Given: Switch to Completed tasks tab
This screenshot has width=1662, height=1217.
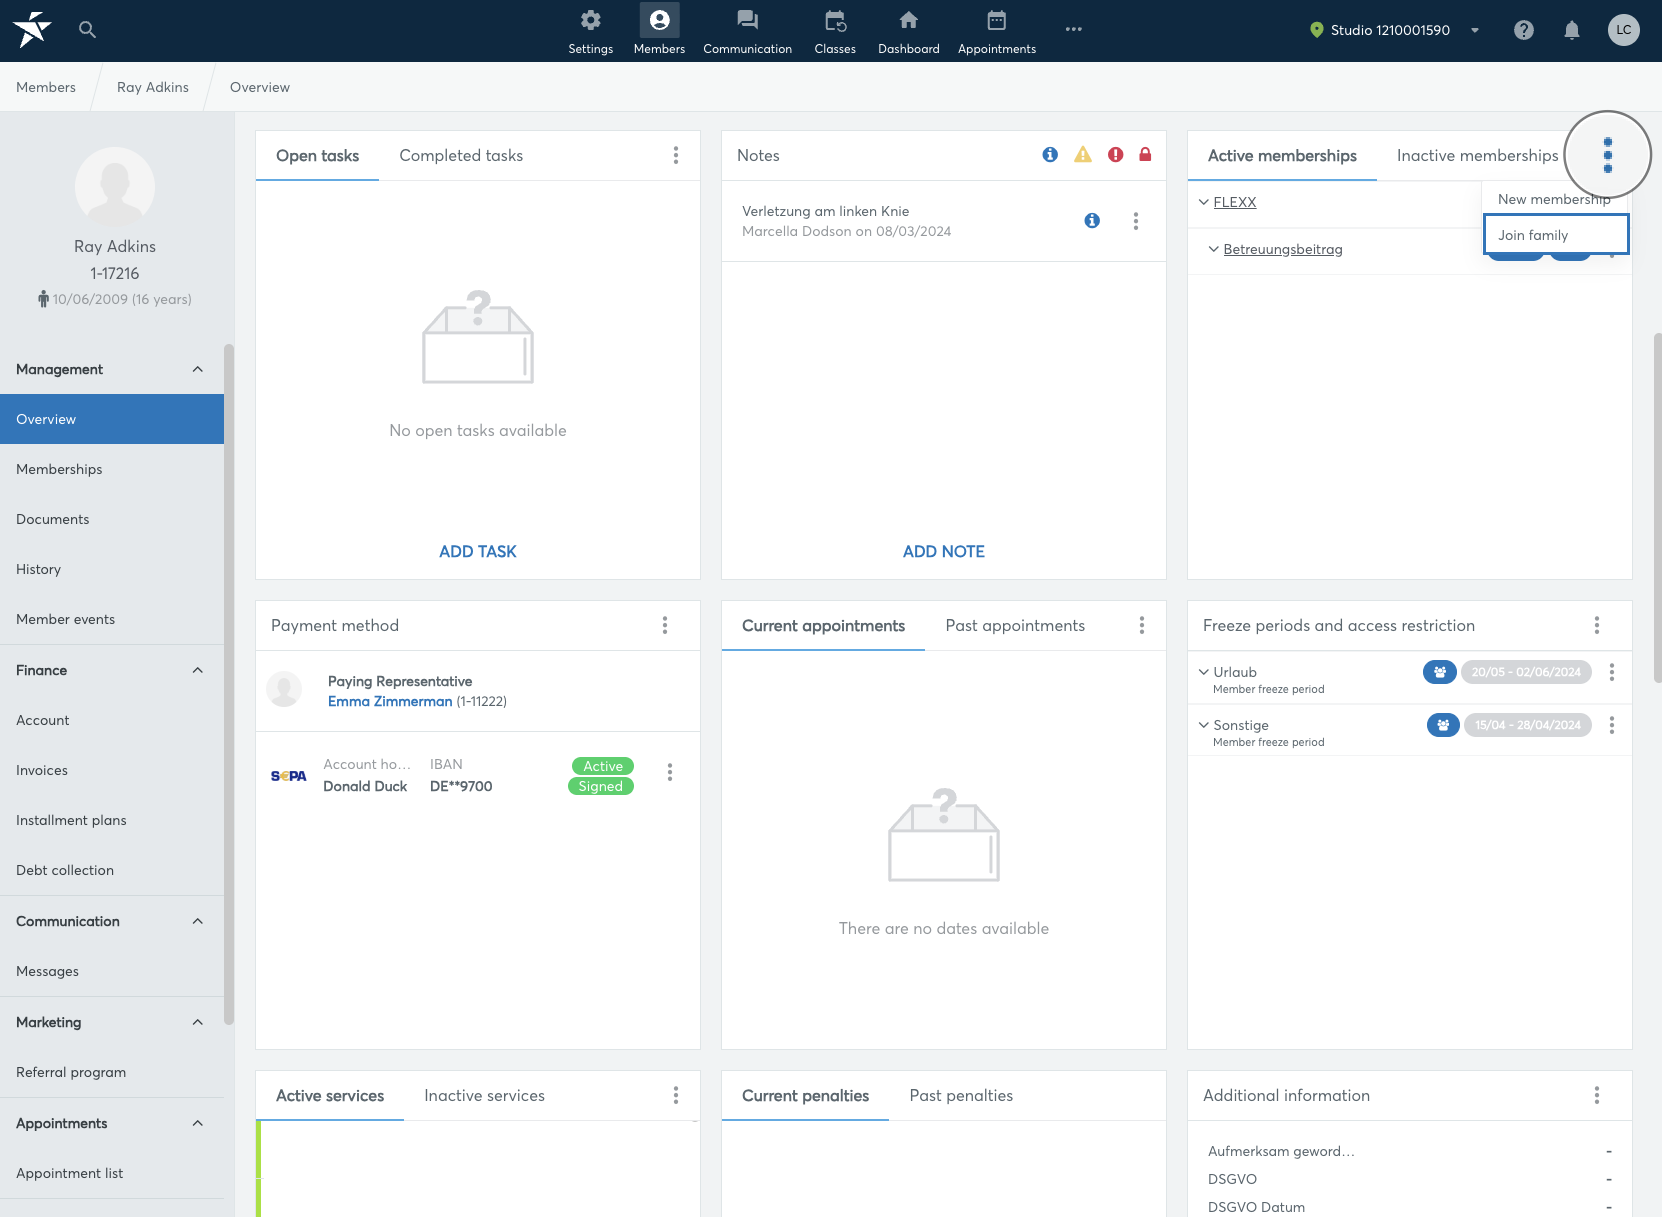Looking at the screenshot, I should coord(461,155).
